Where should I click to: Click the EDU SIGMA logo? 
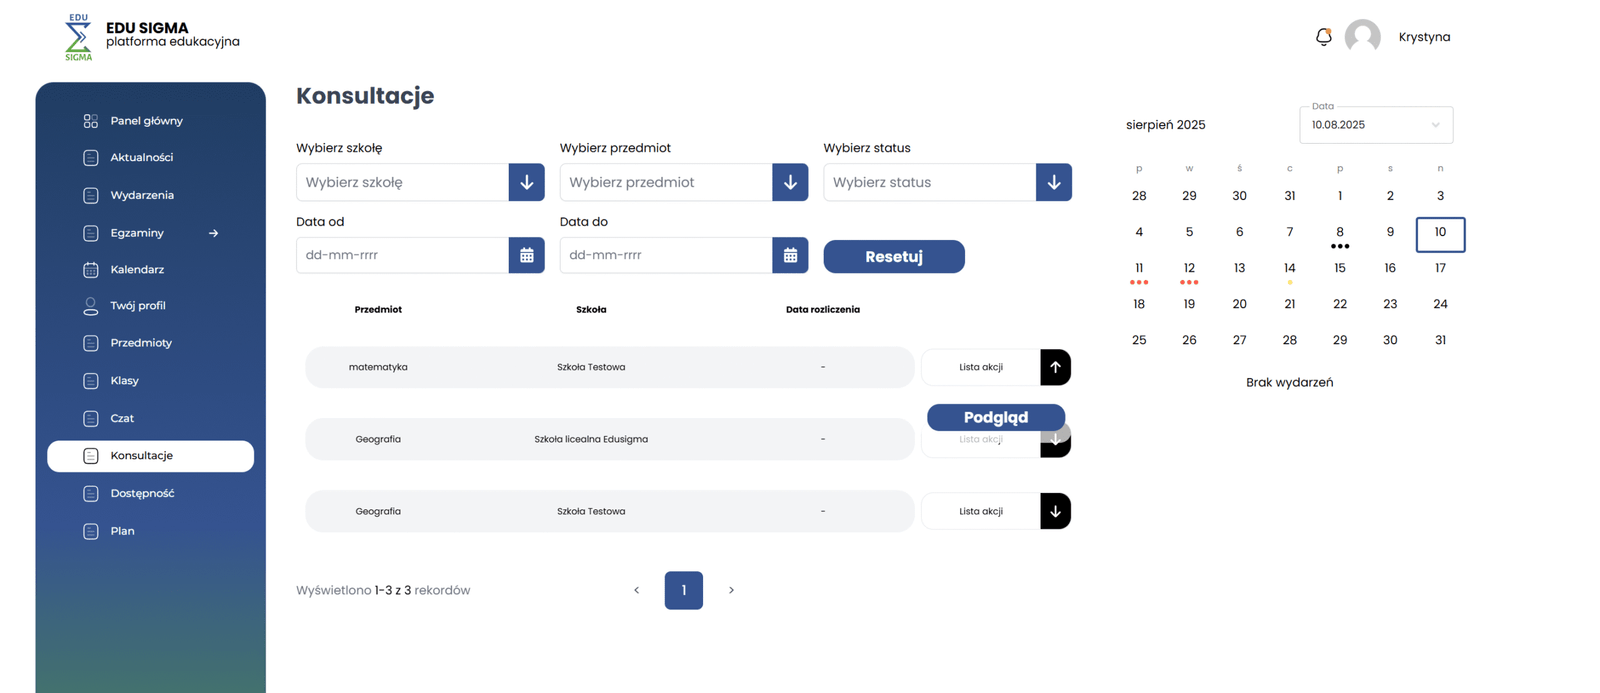(x=78, y=37)
